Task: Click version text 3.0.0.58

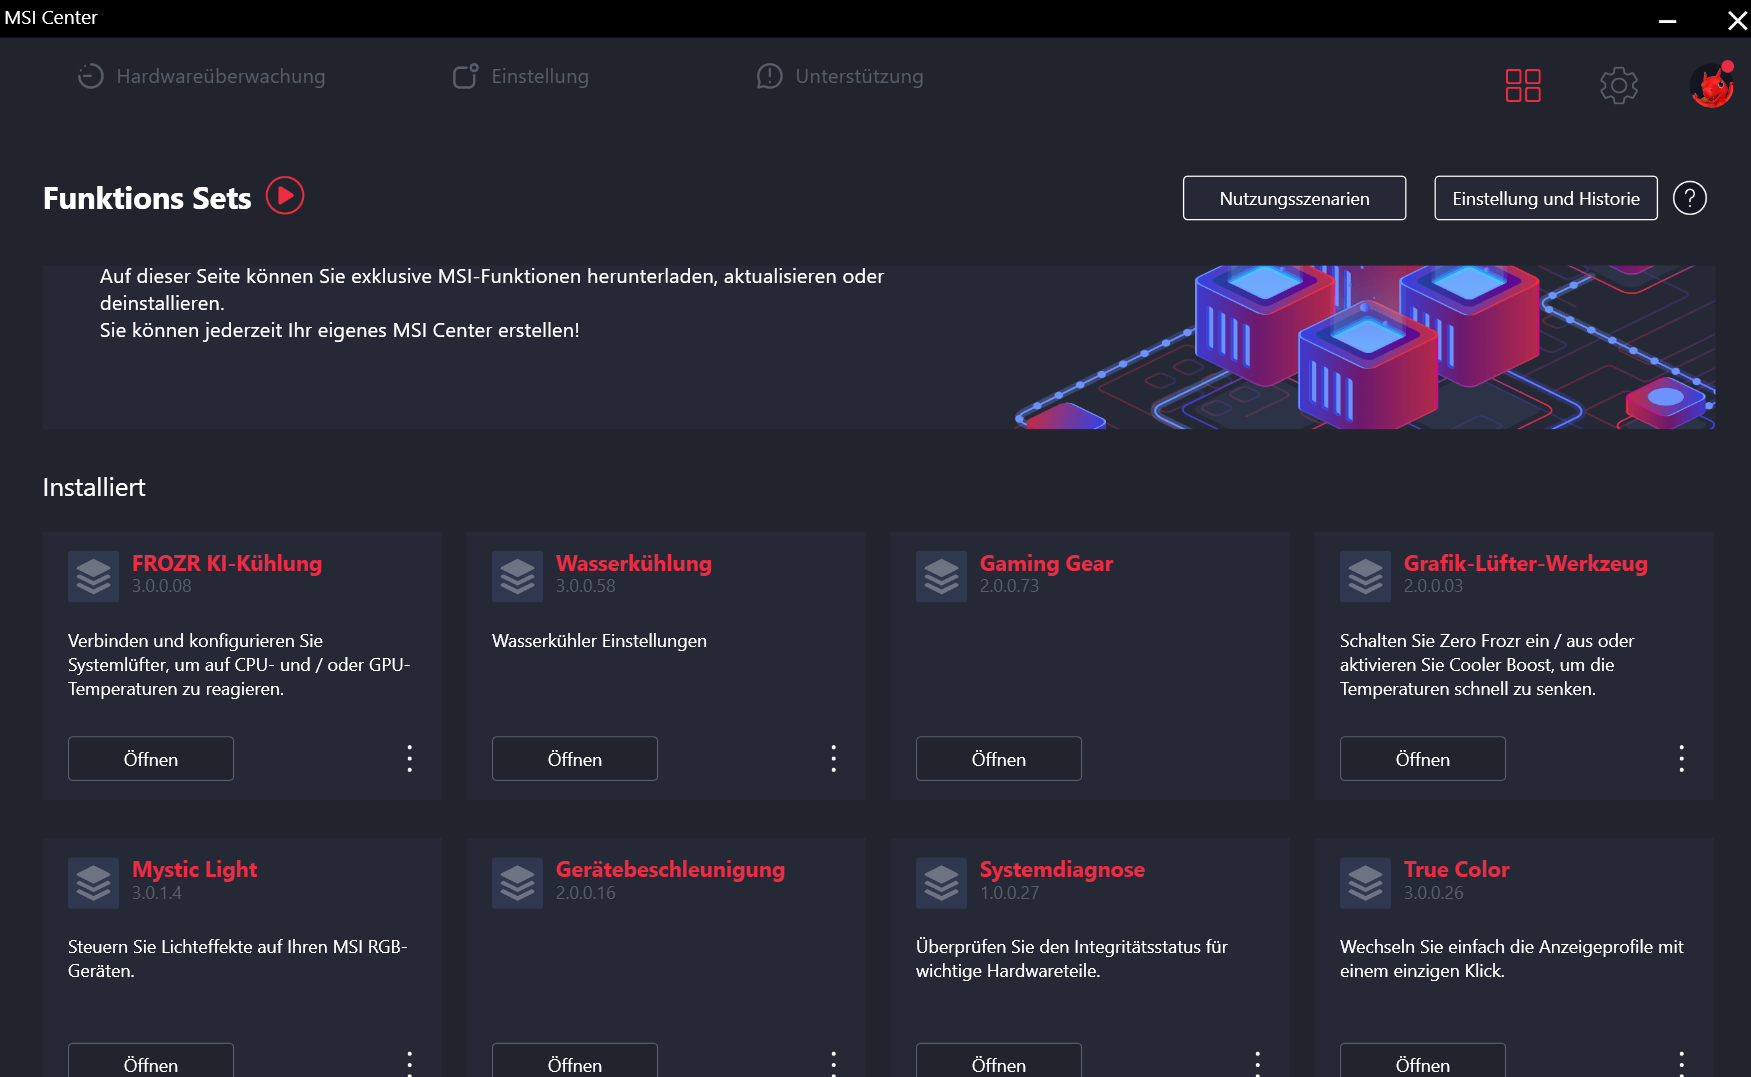Action: point(586,586)
